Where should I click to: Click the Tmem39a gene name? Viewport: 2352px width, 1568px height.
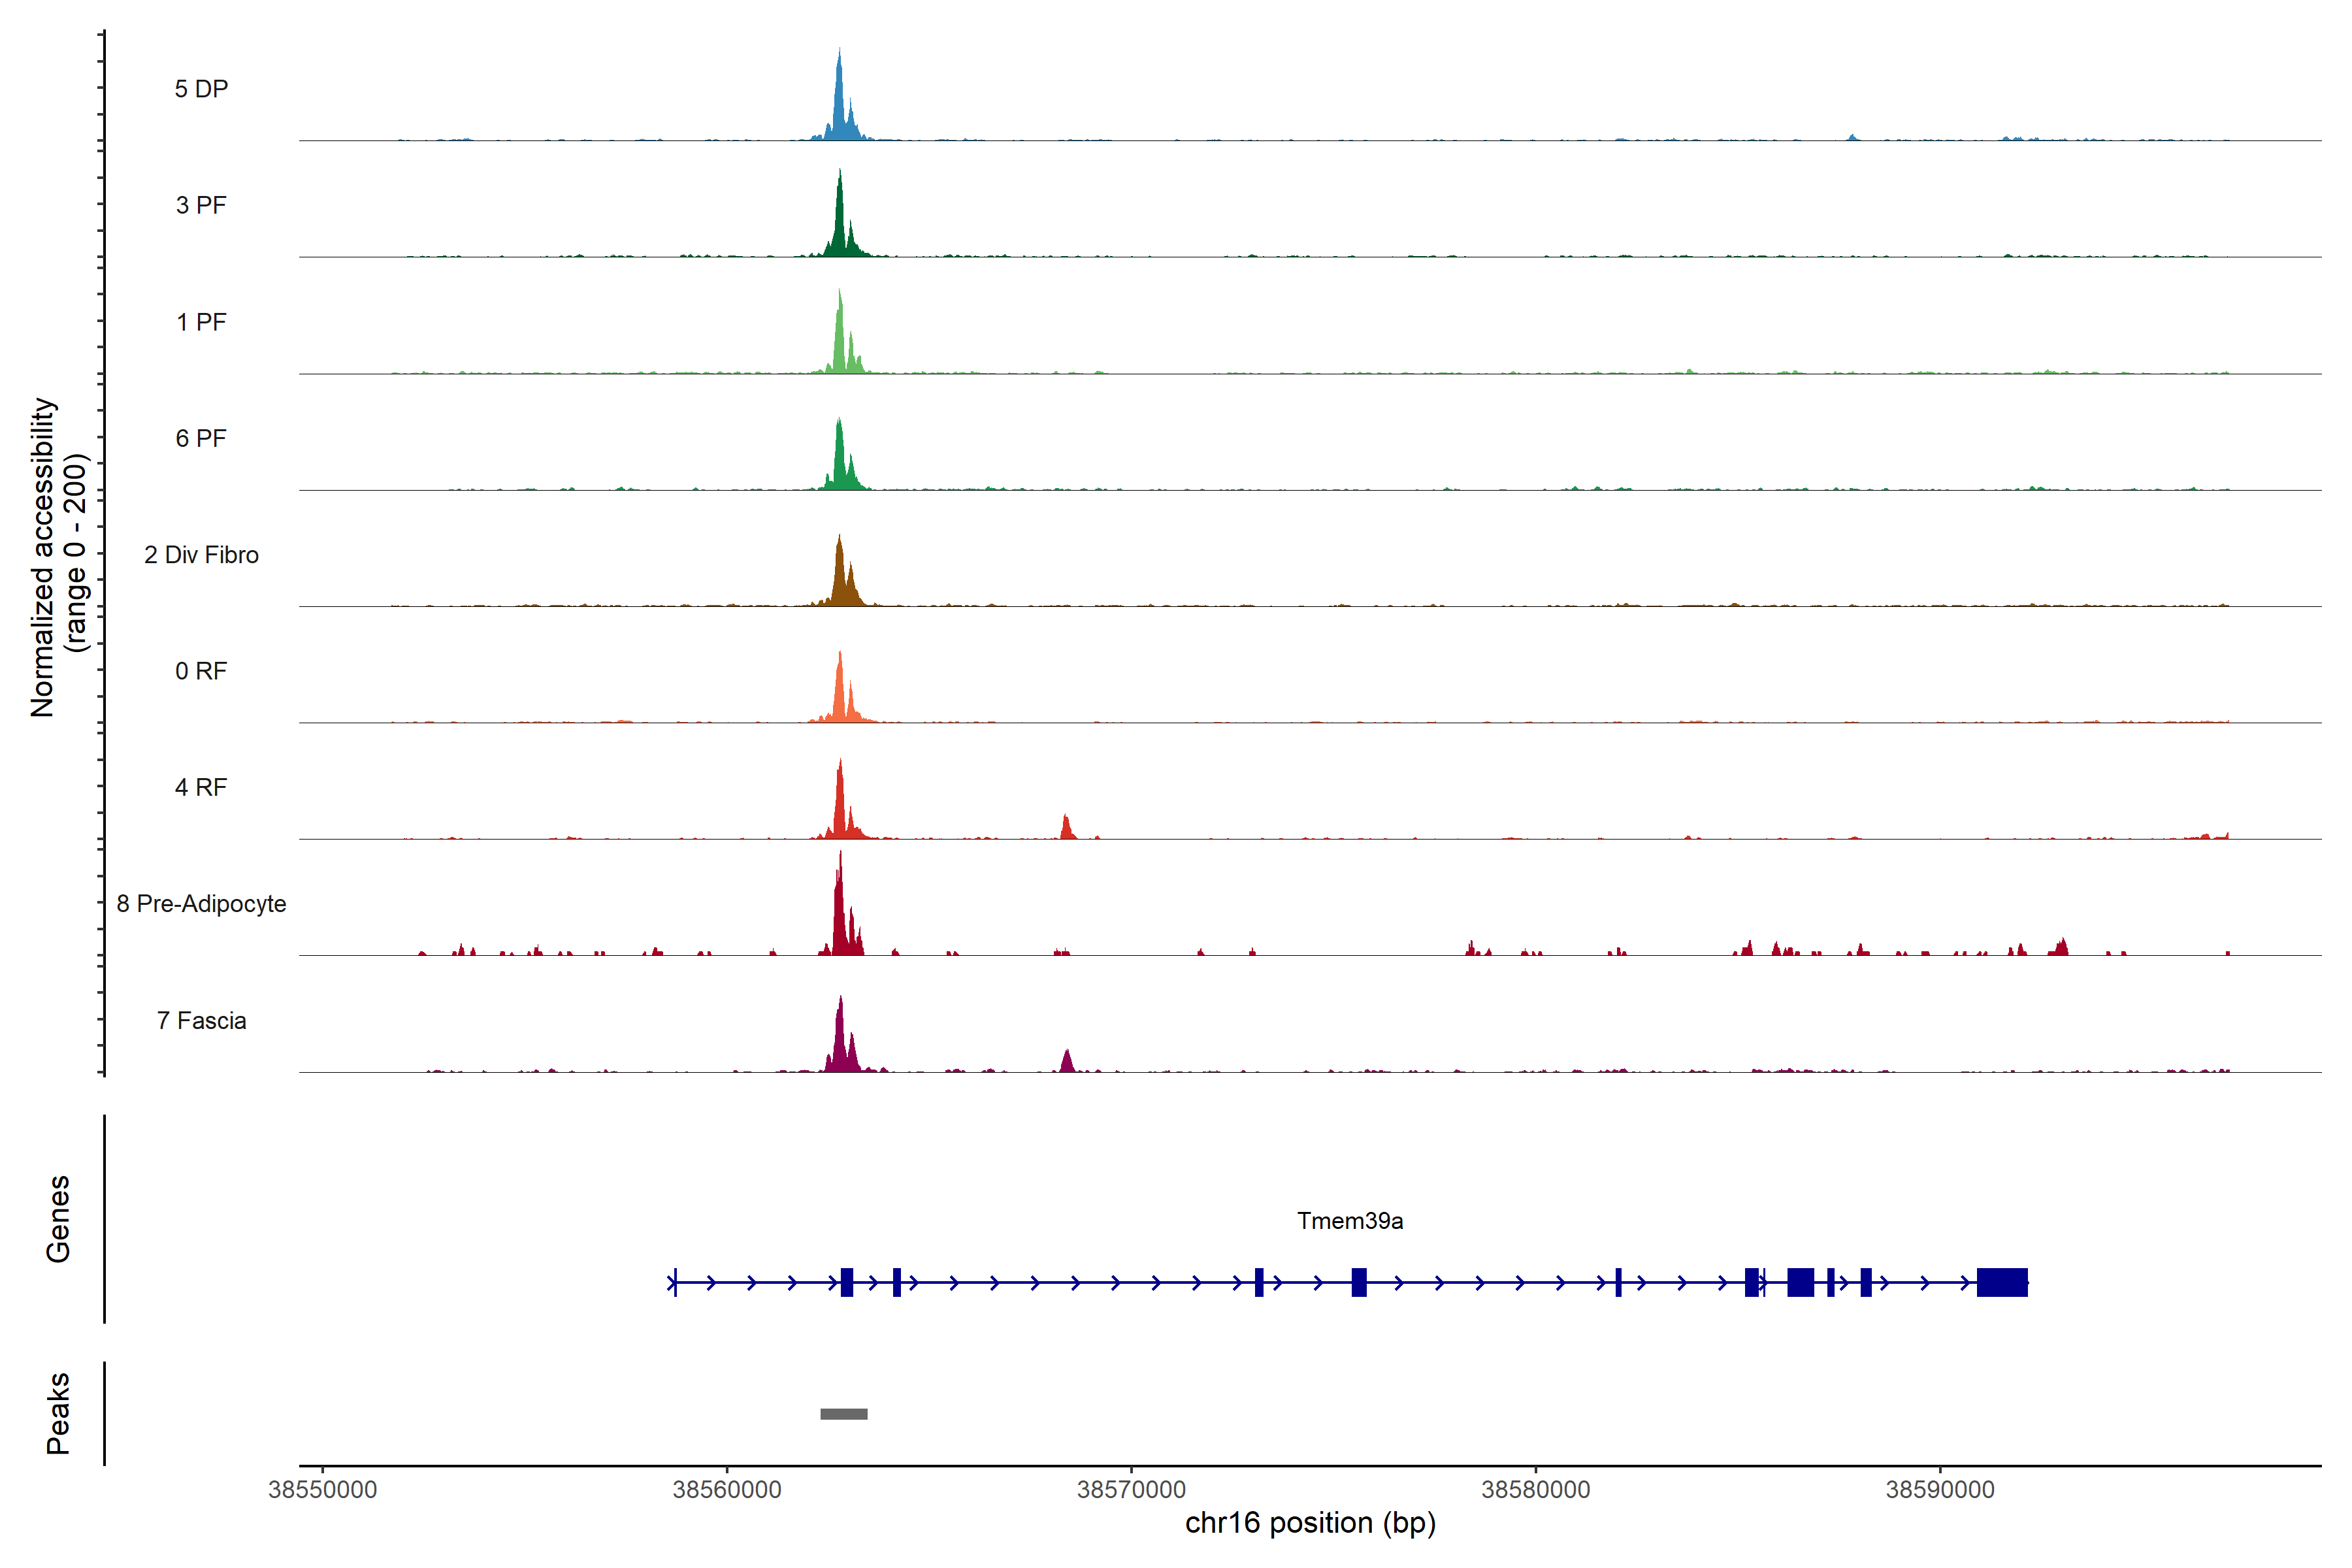coord(1350,1221)
